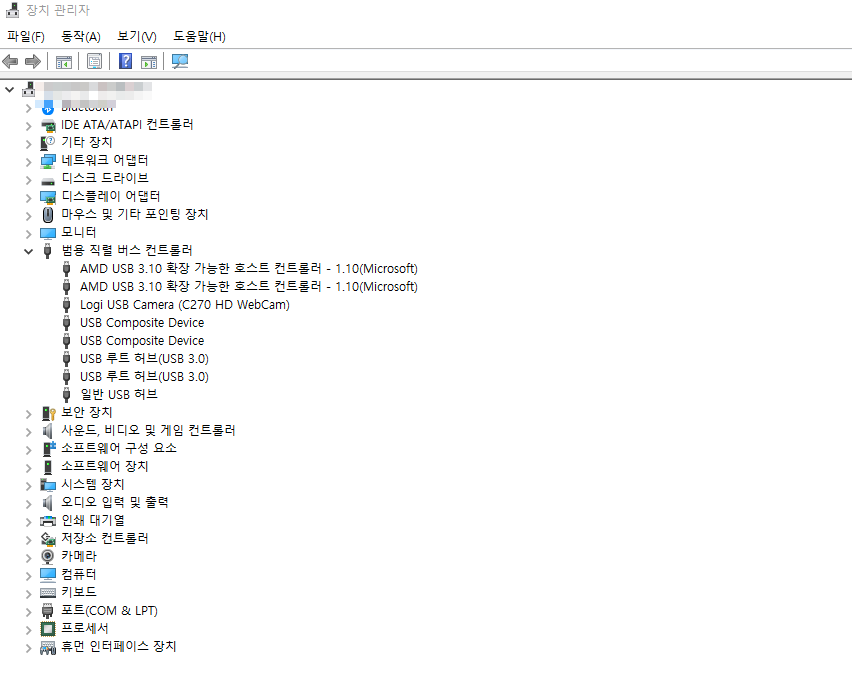Select the first AMD USB 3.10 host controller
This screenshot has height=688, width=852.
(248, 268)
